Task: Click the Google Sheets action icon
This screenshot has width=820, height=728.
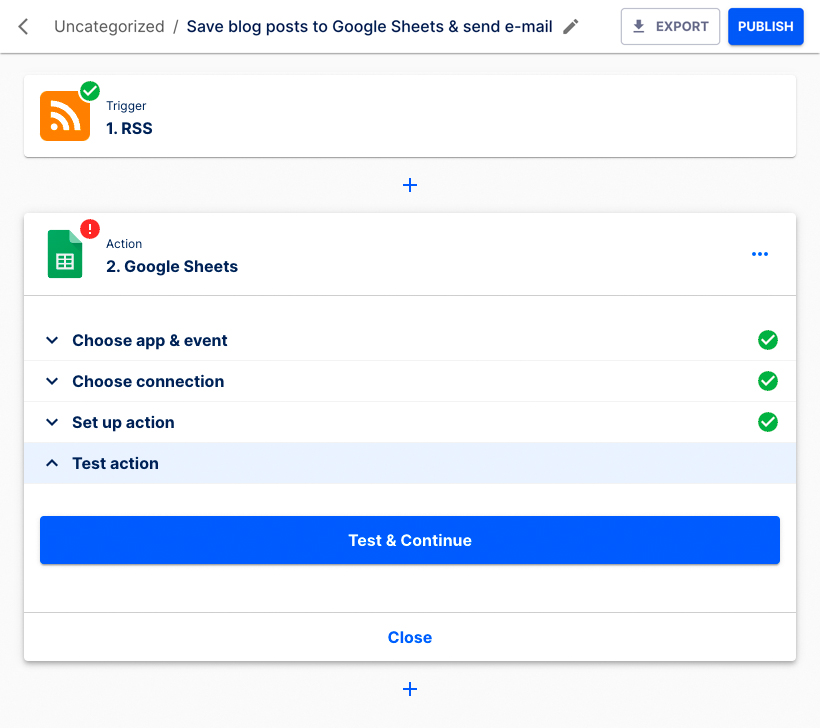Action: point(64,254)
